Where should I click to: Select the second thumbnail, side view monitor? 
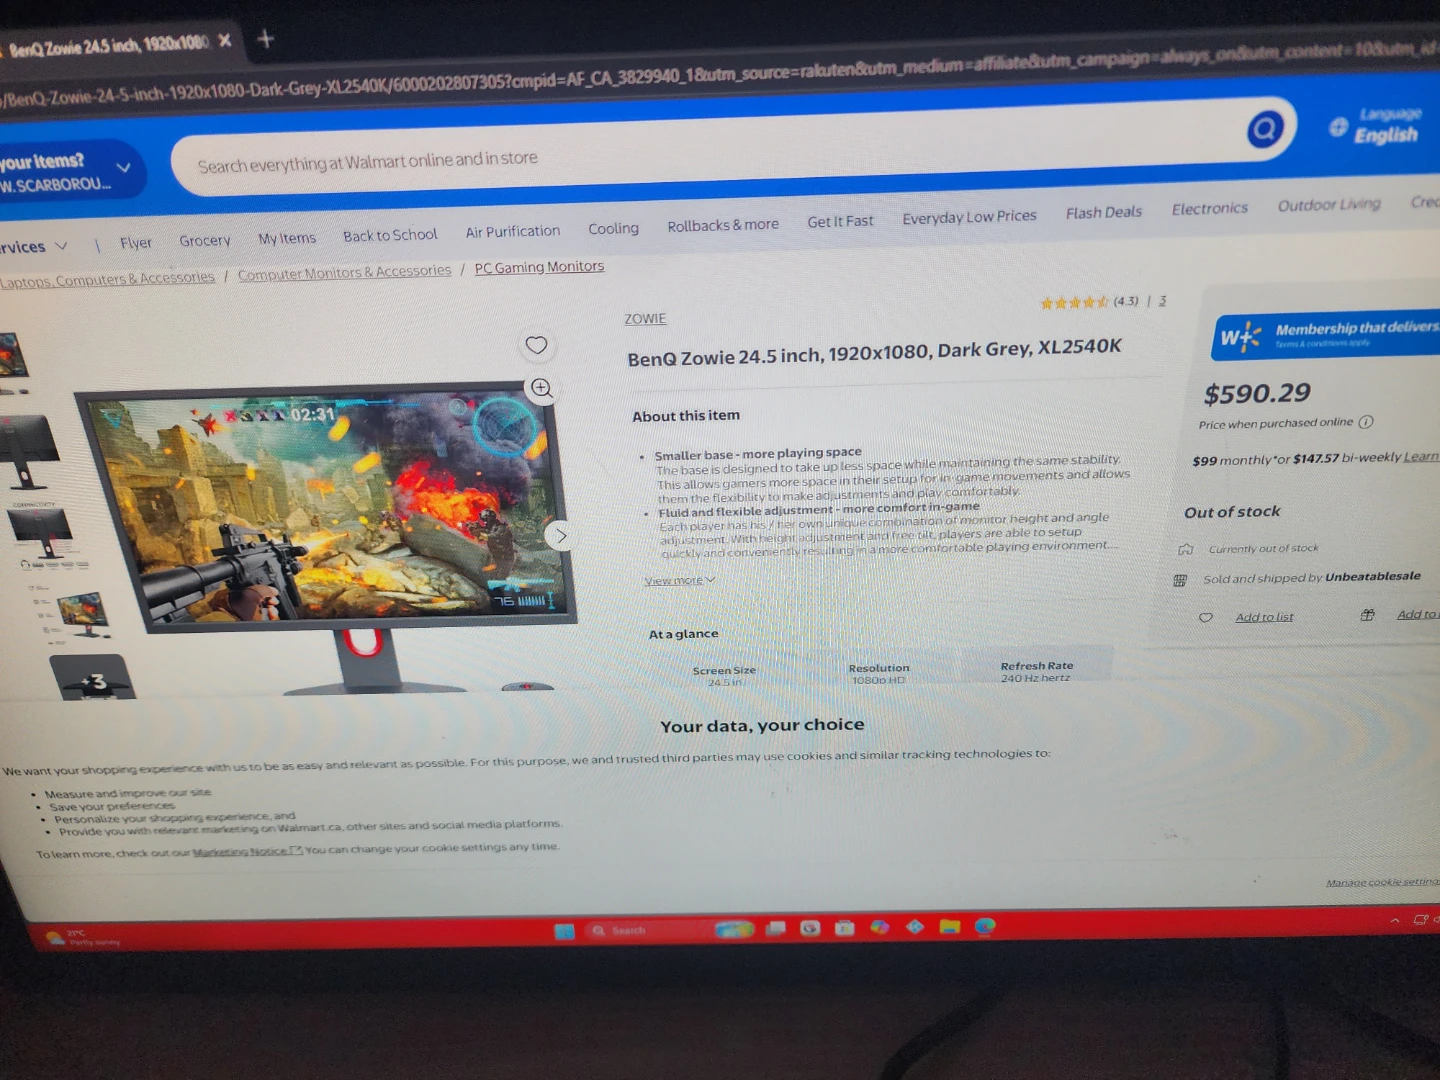29,451
